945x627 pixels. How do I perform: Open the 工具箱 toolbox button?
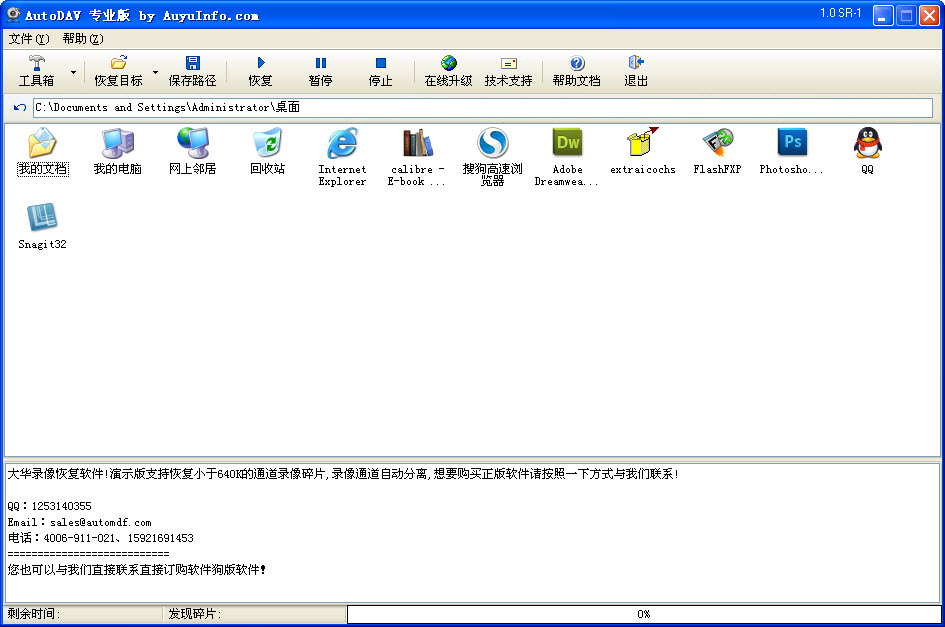(x=37, y=71)
